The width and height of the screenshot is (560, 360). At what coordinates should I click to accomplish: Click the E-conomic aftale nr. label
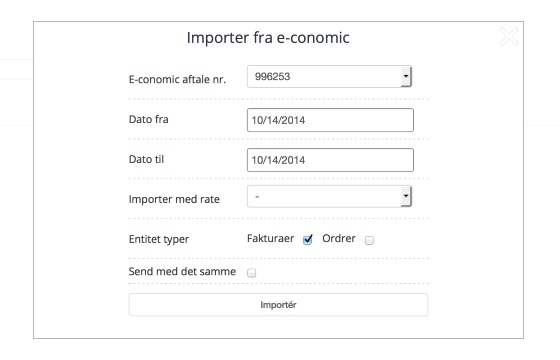point(177,79)
